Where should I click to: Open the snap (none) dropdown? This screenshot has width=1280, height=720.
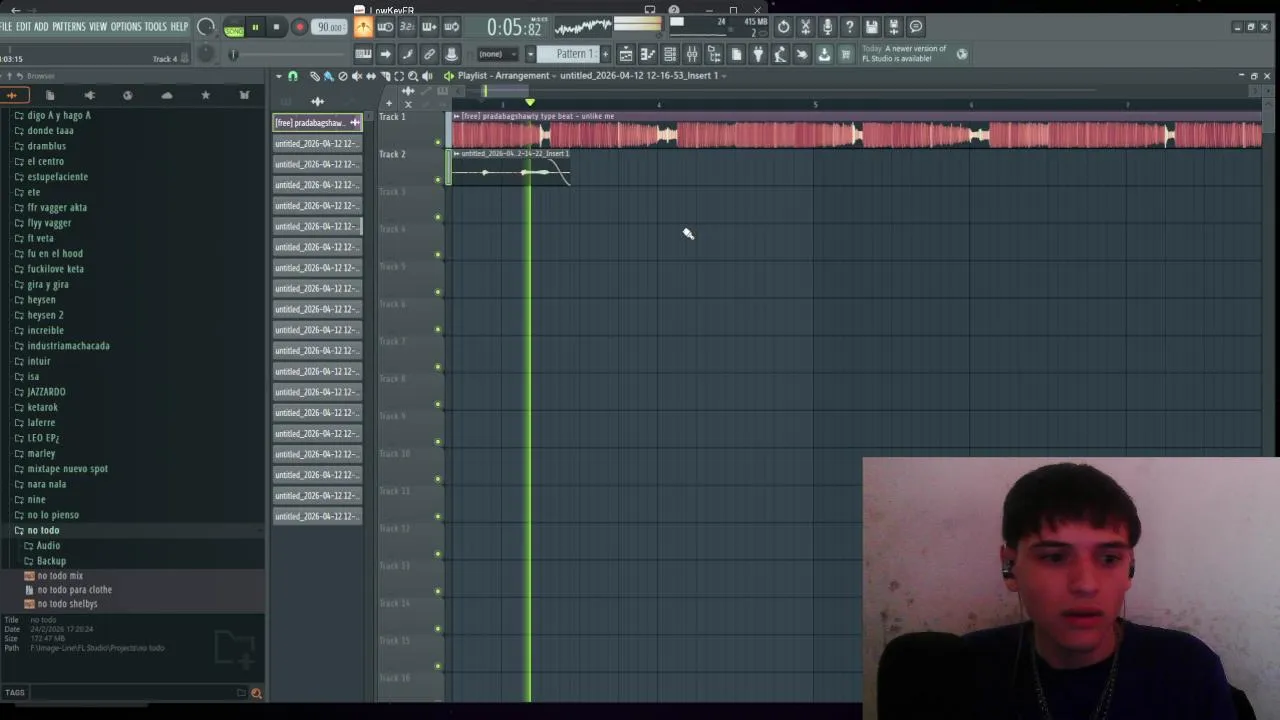click(497, 54)
